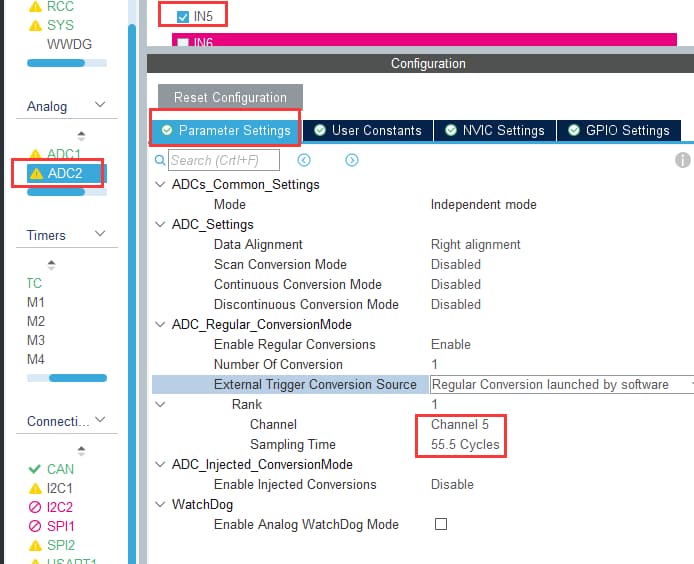Click the search magnifier icon

[x=161, y=160]
